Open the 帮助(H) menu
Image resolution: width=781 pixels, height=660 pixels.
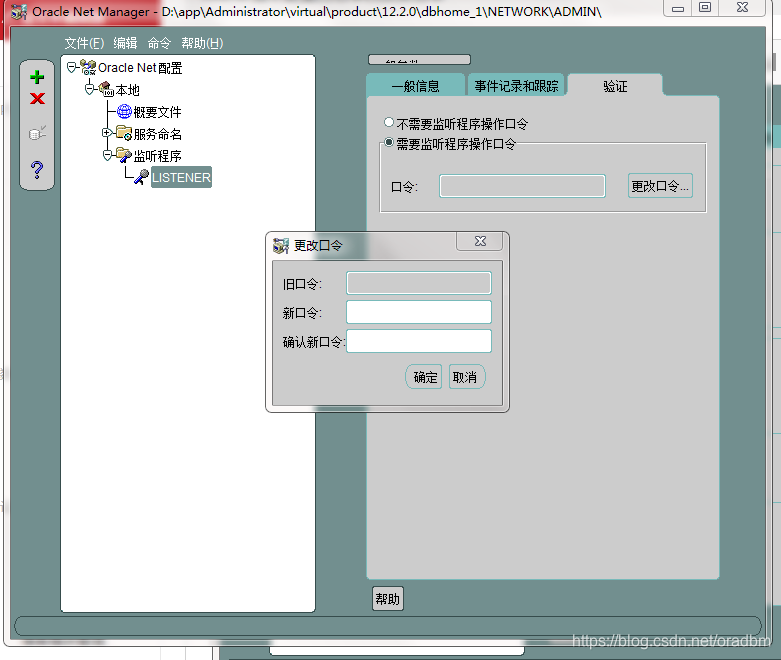tap(202, 43)
